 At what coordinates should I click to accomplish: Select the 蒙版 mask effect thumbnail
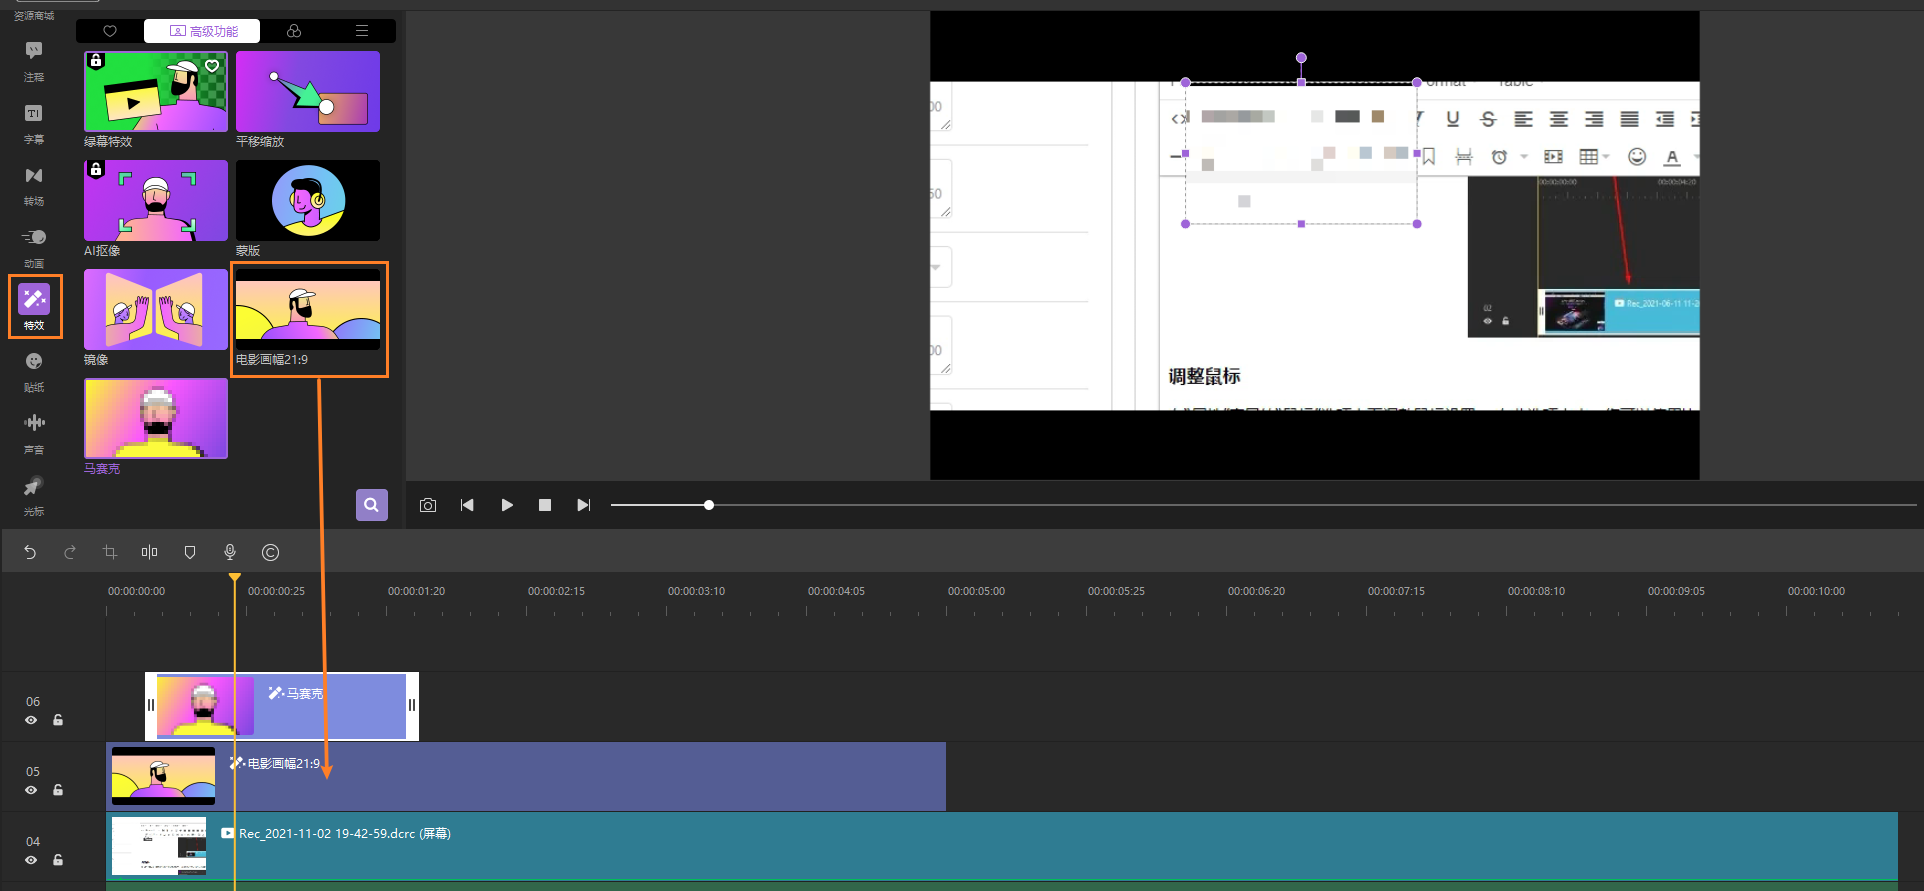pyautogui.click(x=308, y=200)
